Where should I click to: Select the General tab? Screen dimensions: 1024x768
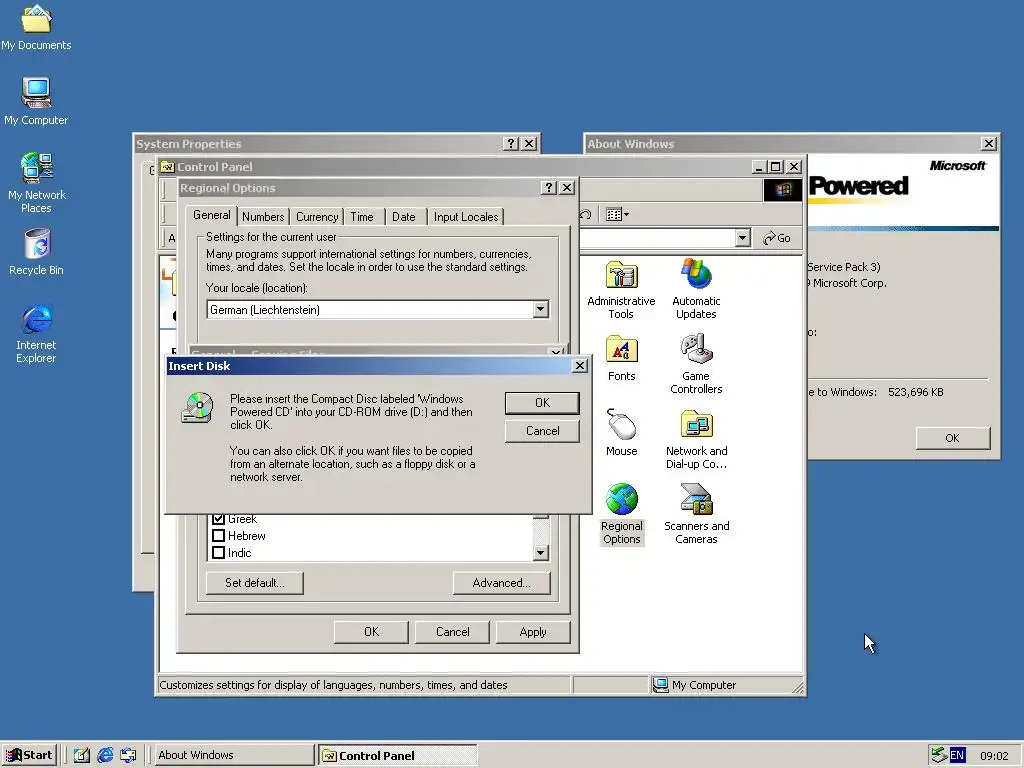[x=212, y=215]
